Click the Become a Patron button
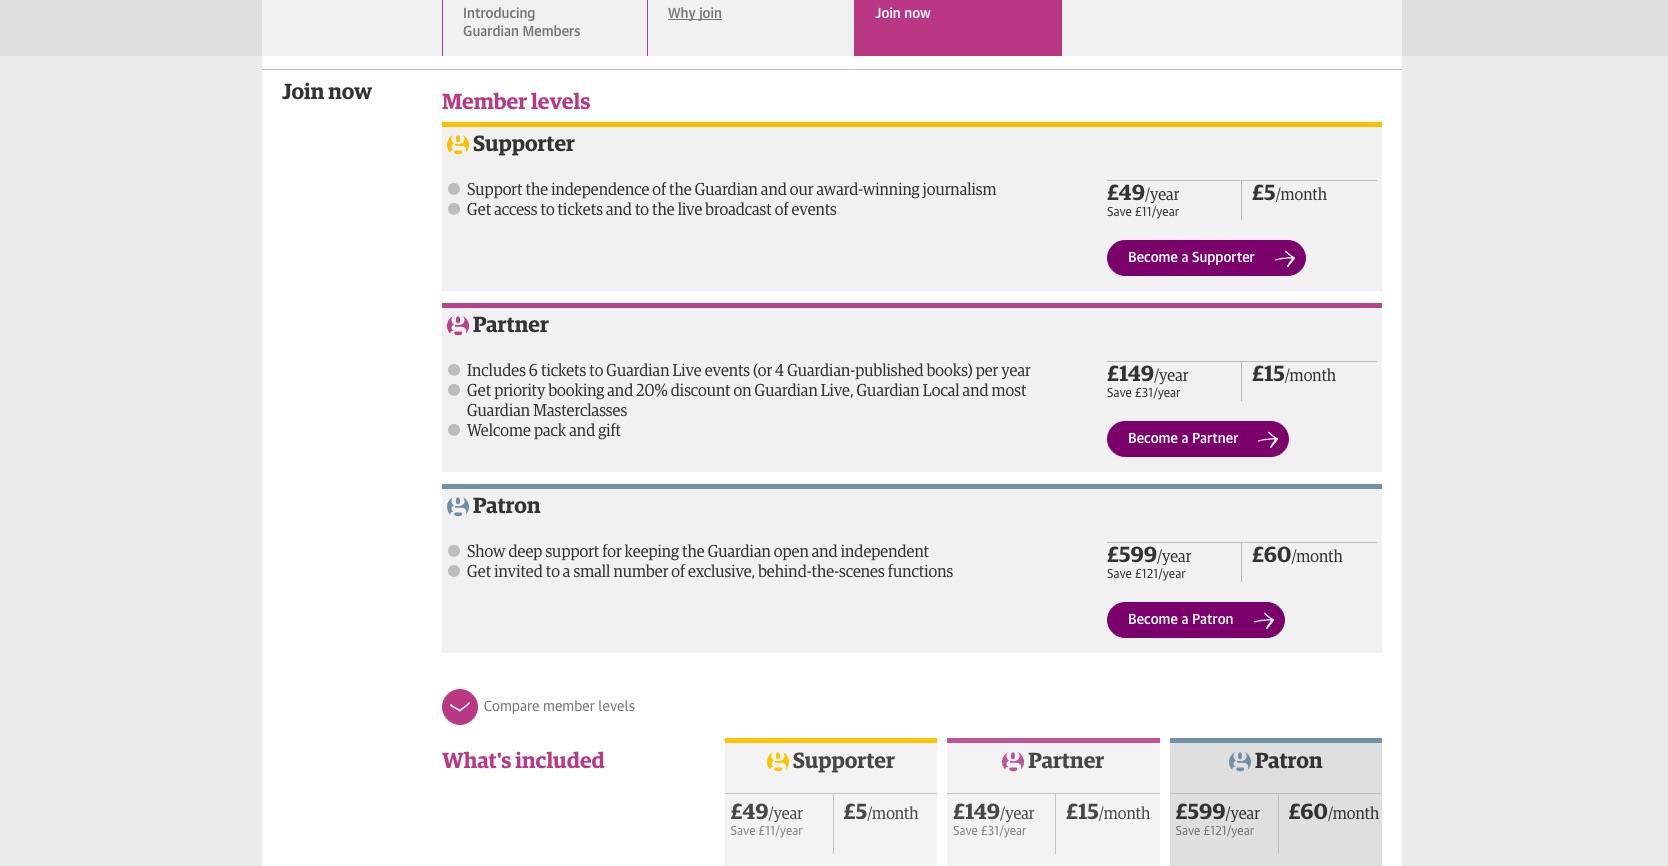 tap(1195, 620)
